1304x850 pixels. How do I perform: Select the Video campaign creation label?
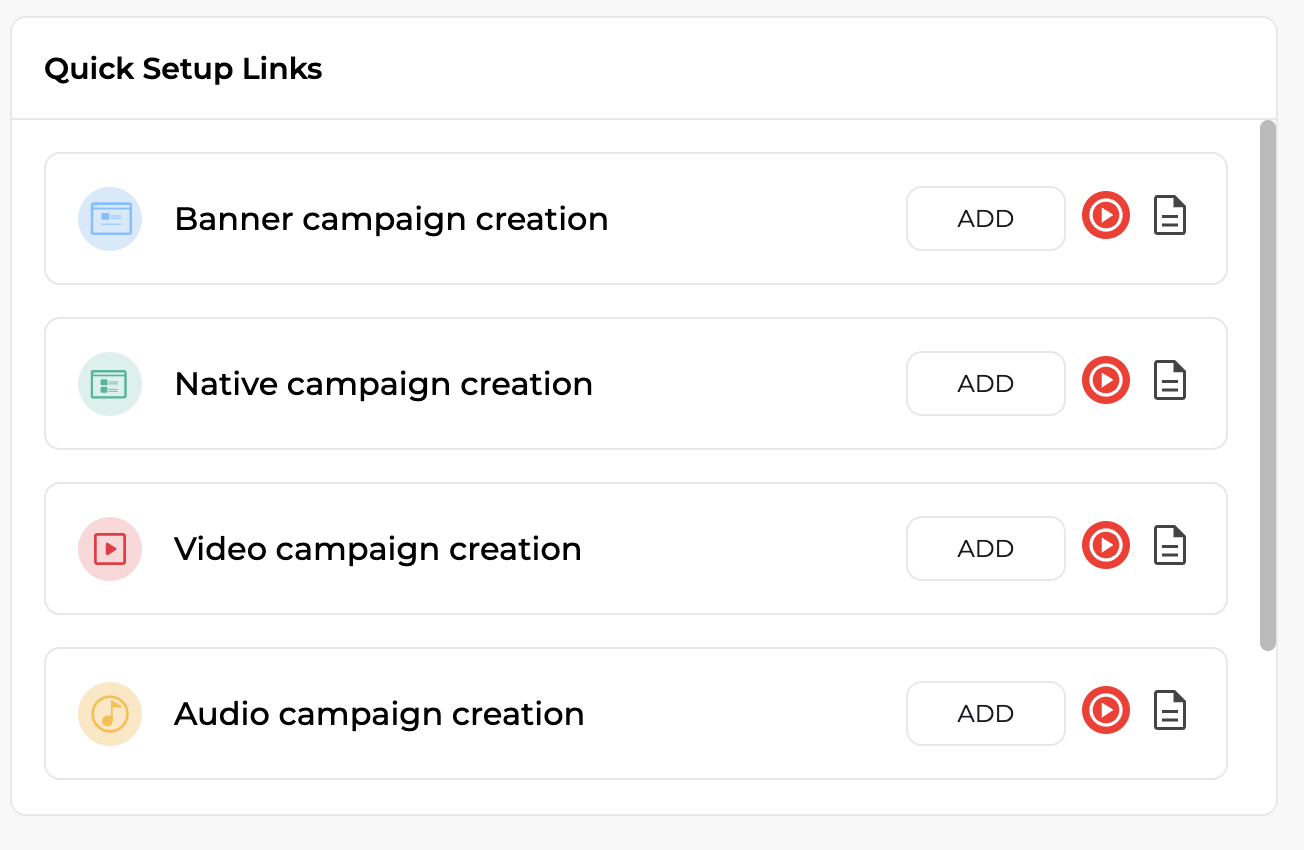[x=378, y=549]
